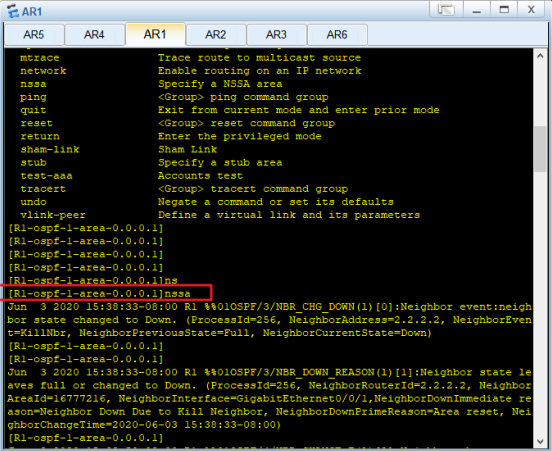Viewport: 552px width, 451px height.
Task: Click the scrollbar down arrow
Action: [540, 441]
